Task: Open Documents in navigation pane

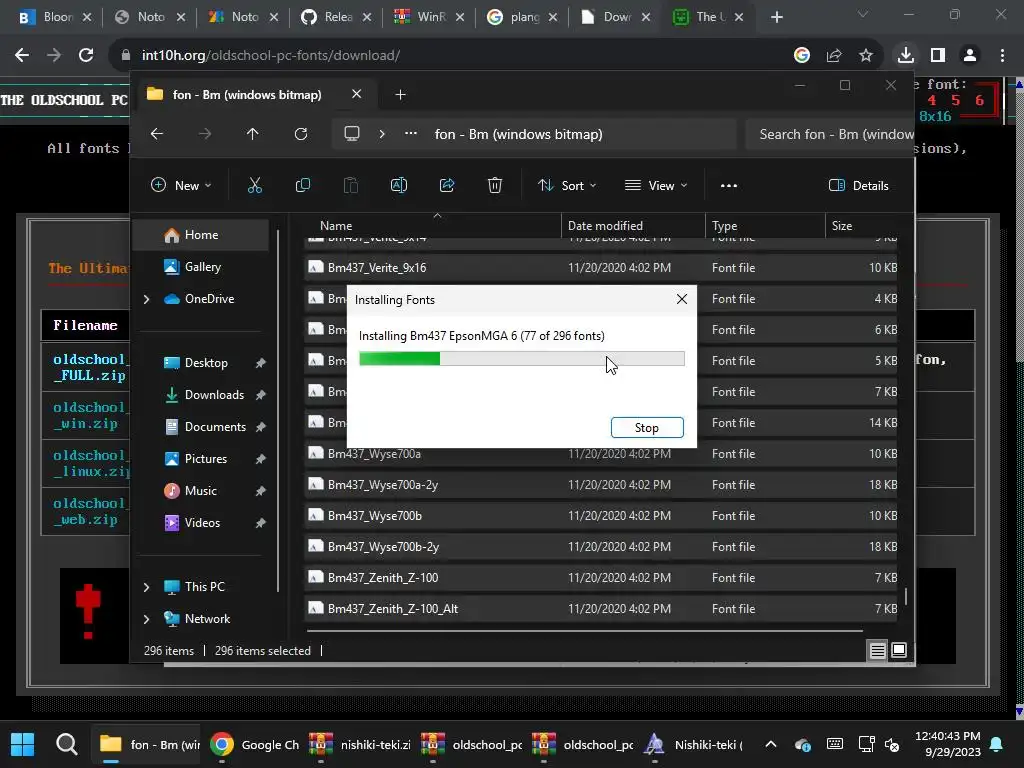Action: pyautogui.click(x=200, y=426)
